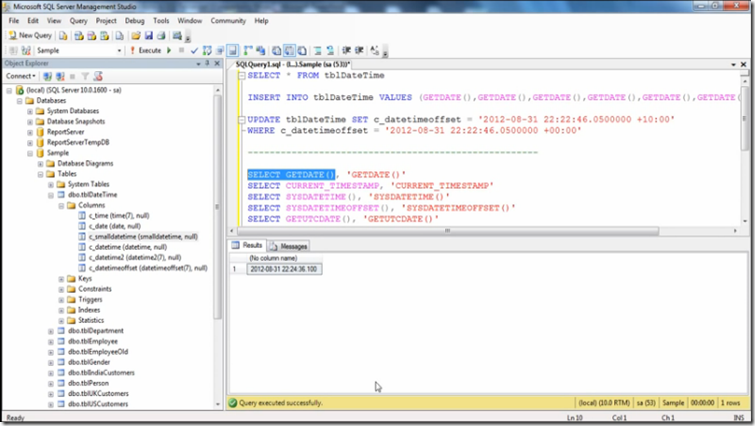Screen dimensions: 755x426
Task: Toggle Include Client Statistics
Action: pos(260,51)
